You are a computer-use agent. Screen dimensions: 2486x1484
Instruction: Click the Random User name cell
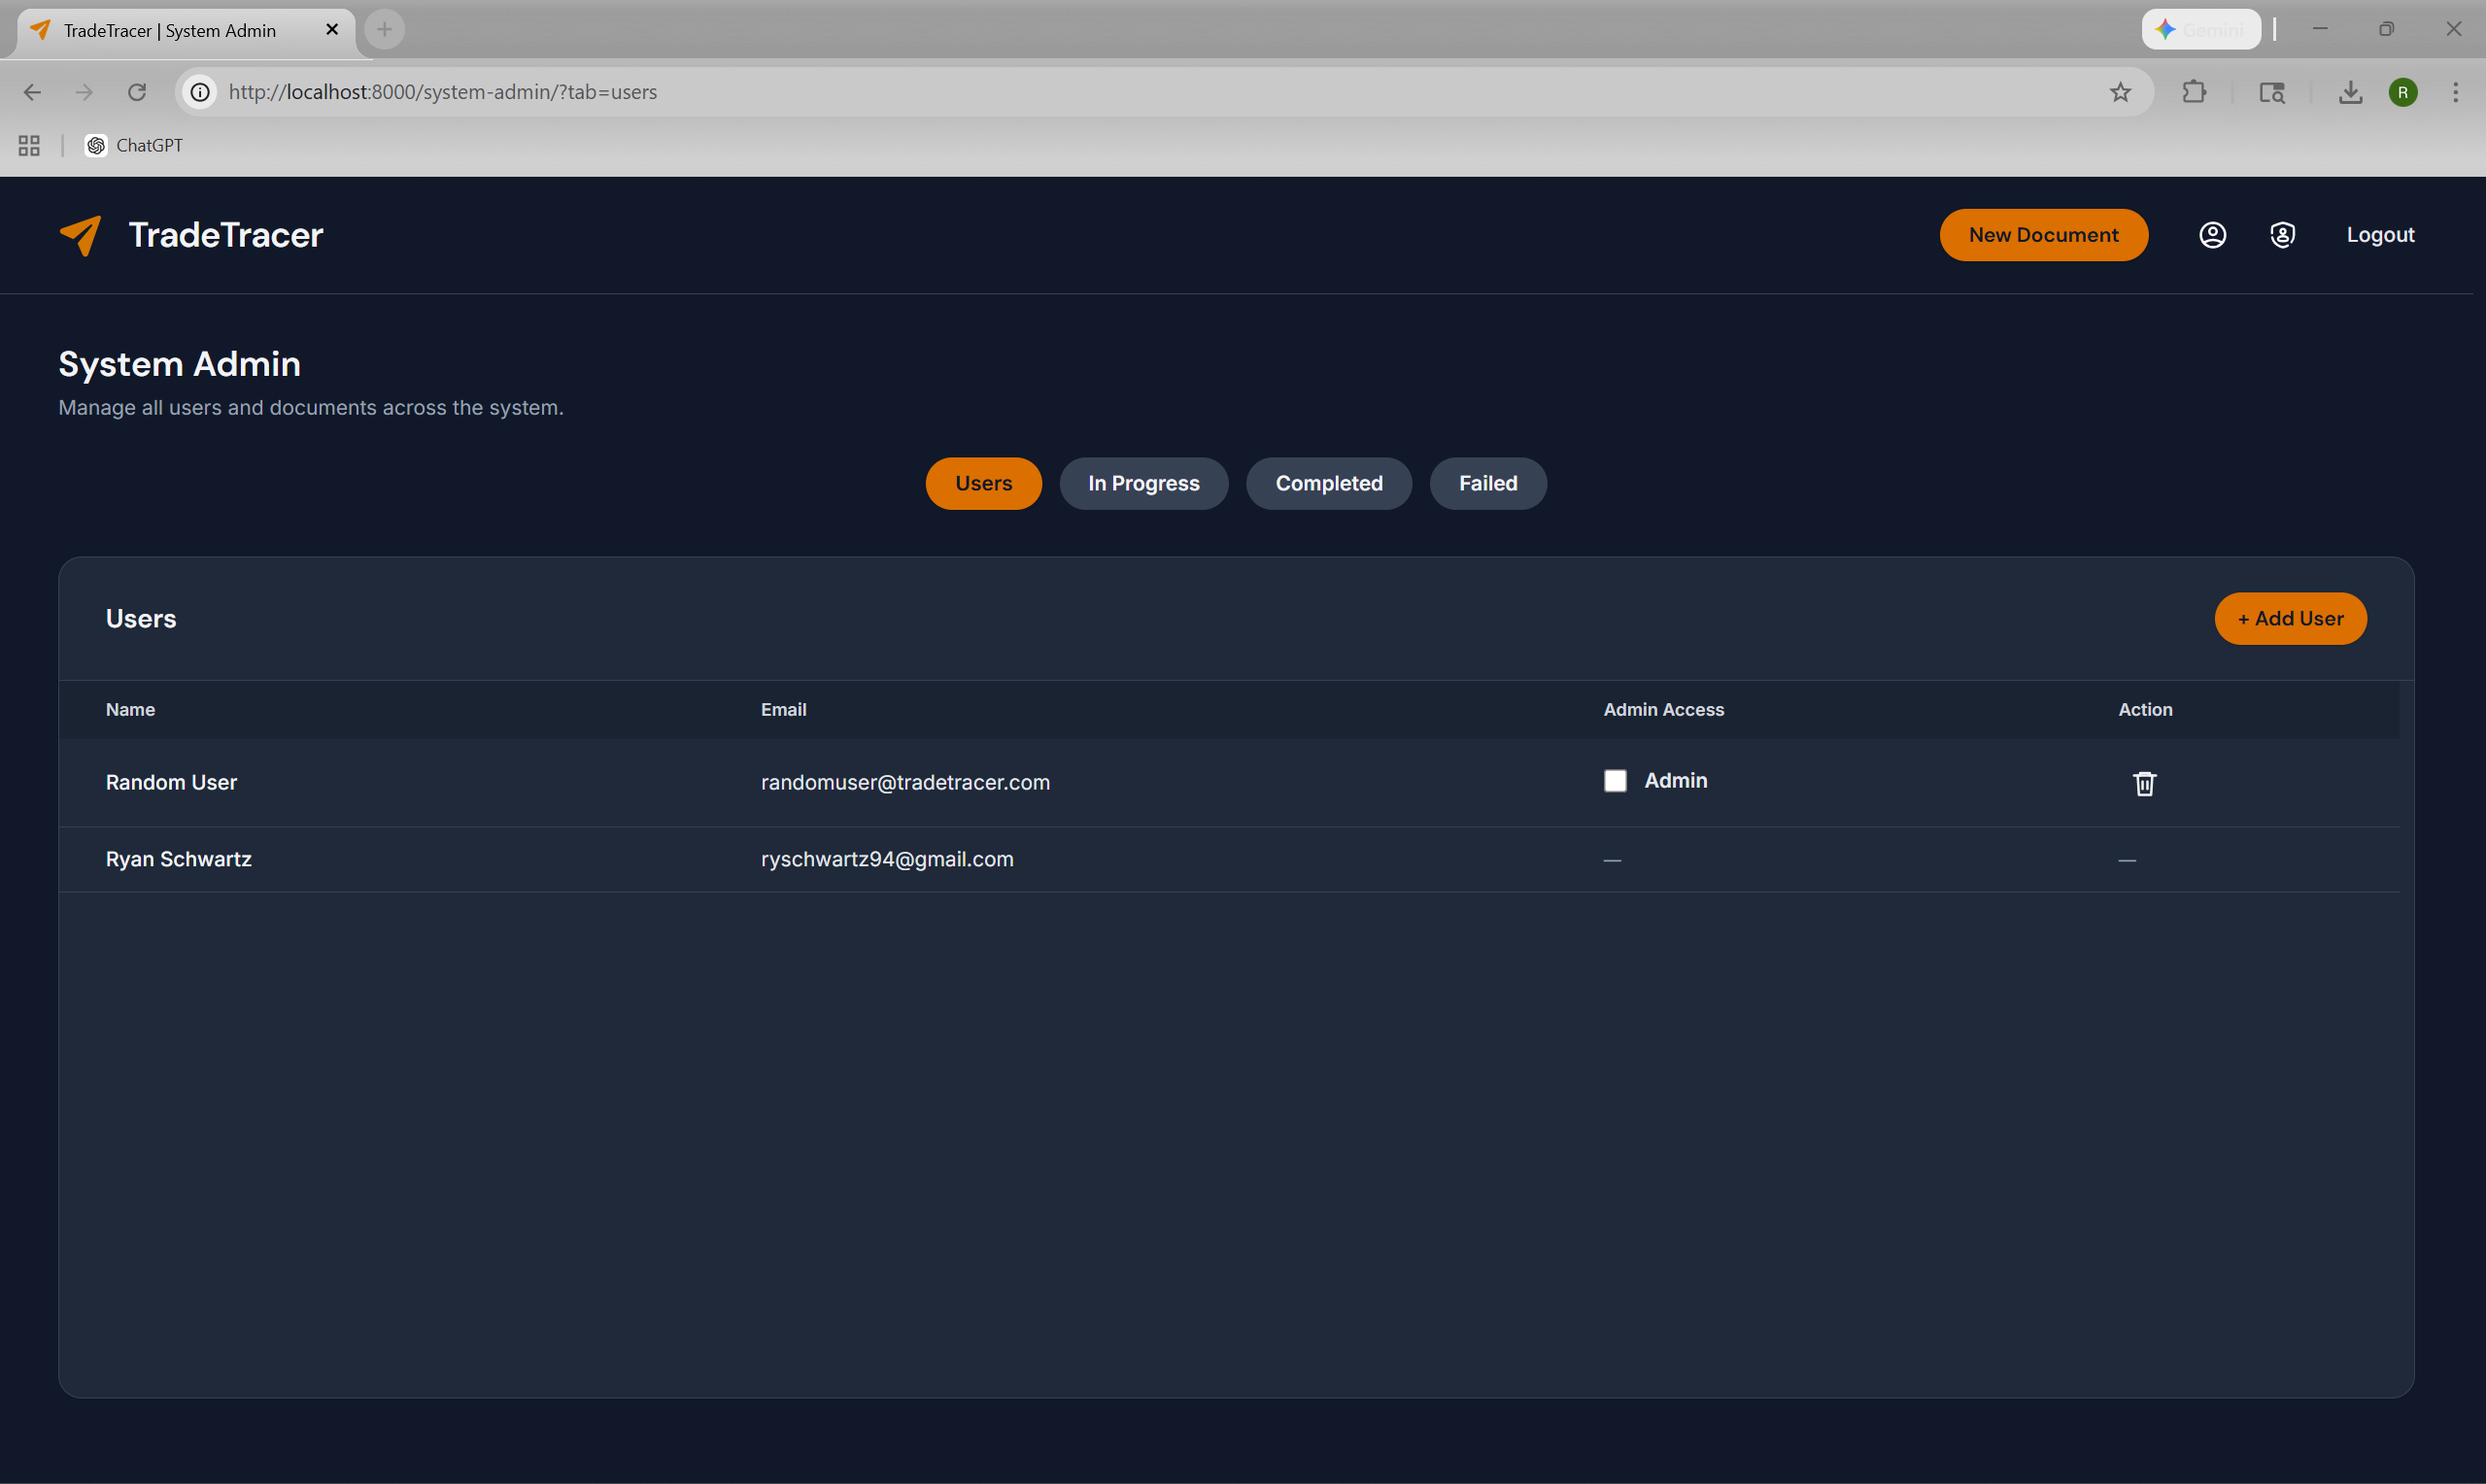tap(171, 783)
